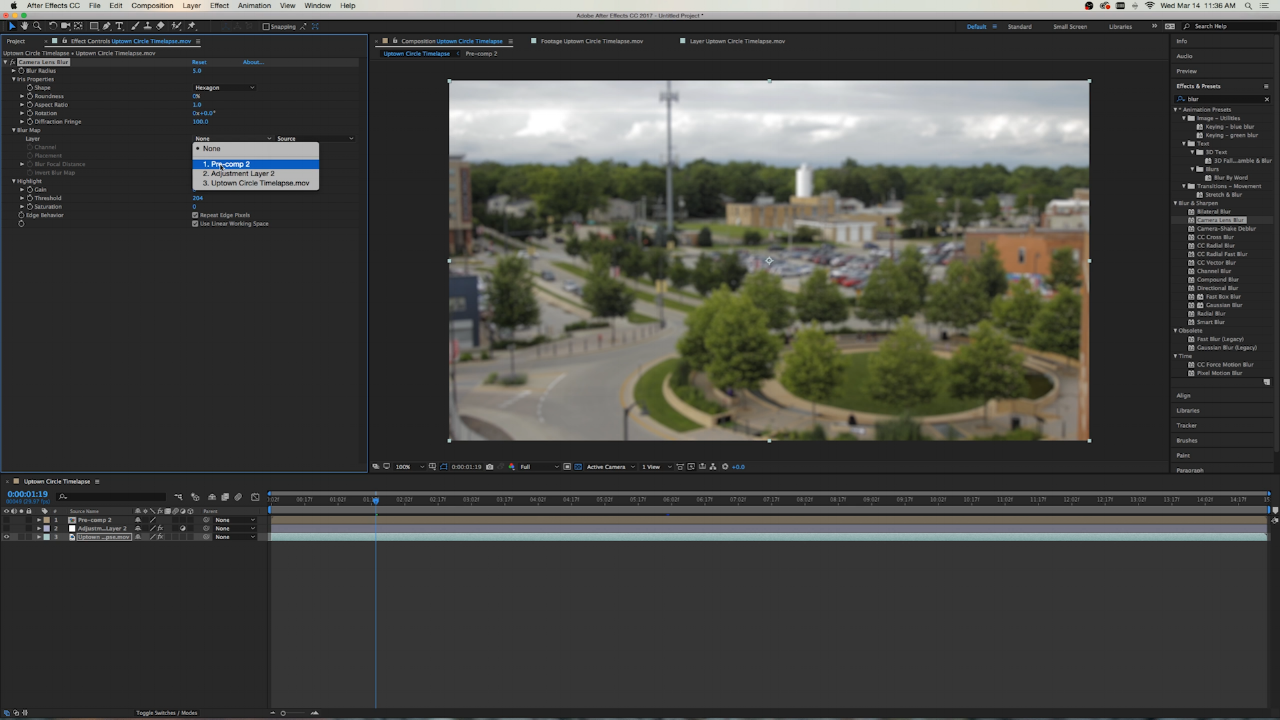Toggle the Snapping checkbox
Image resolution: width=1280 pixels, height=720 pixels.
(x=266, y=27)
